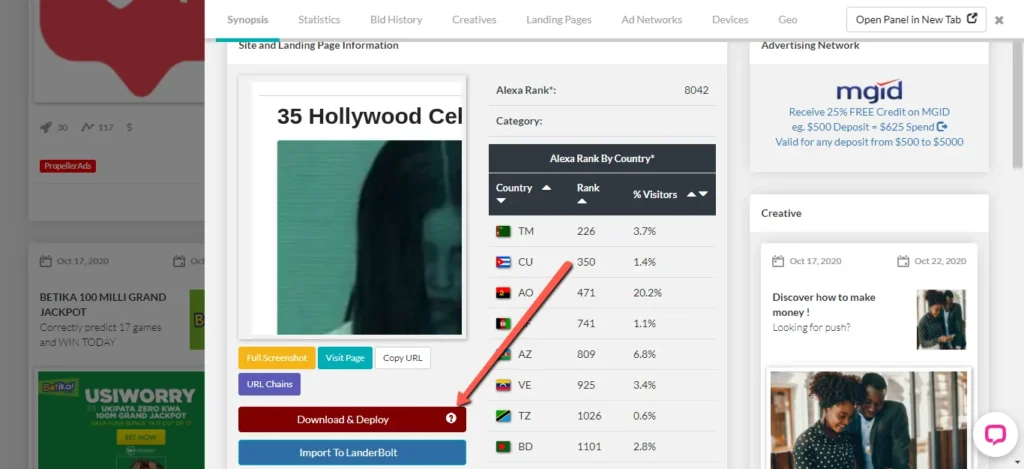Open Panel in New Tab

tap(916, 20)
